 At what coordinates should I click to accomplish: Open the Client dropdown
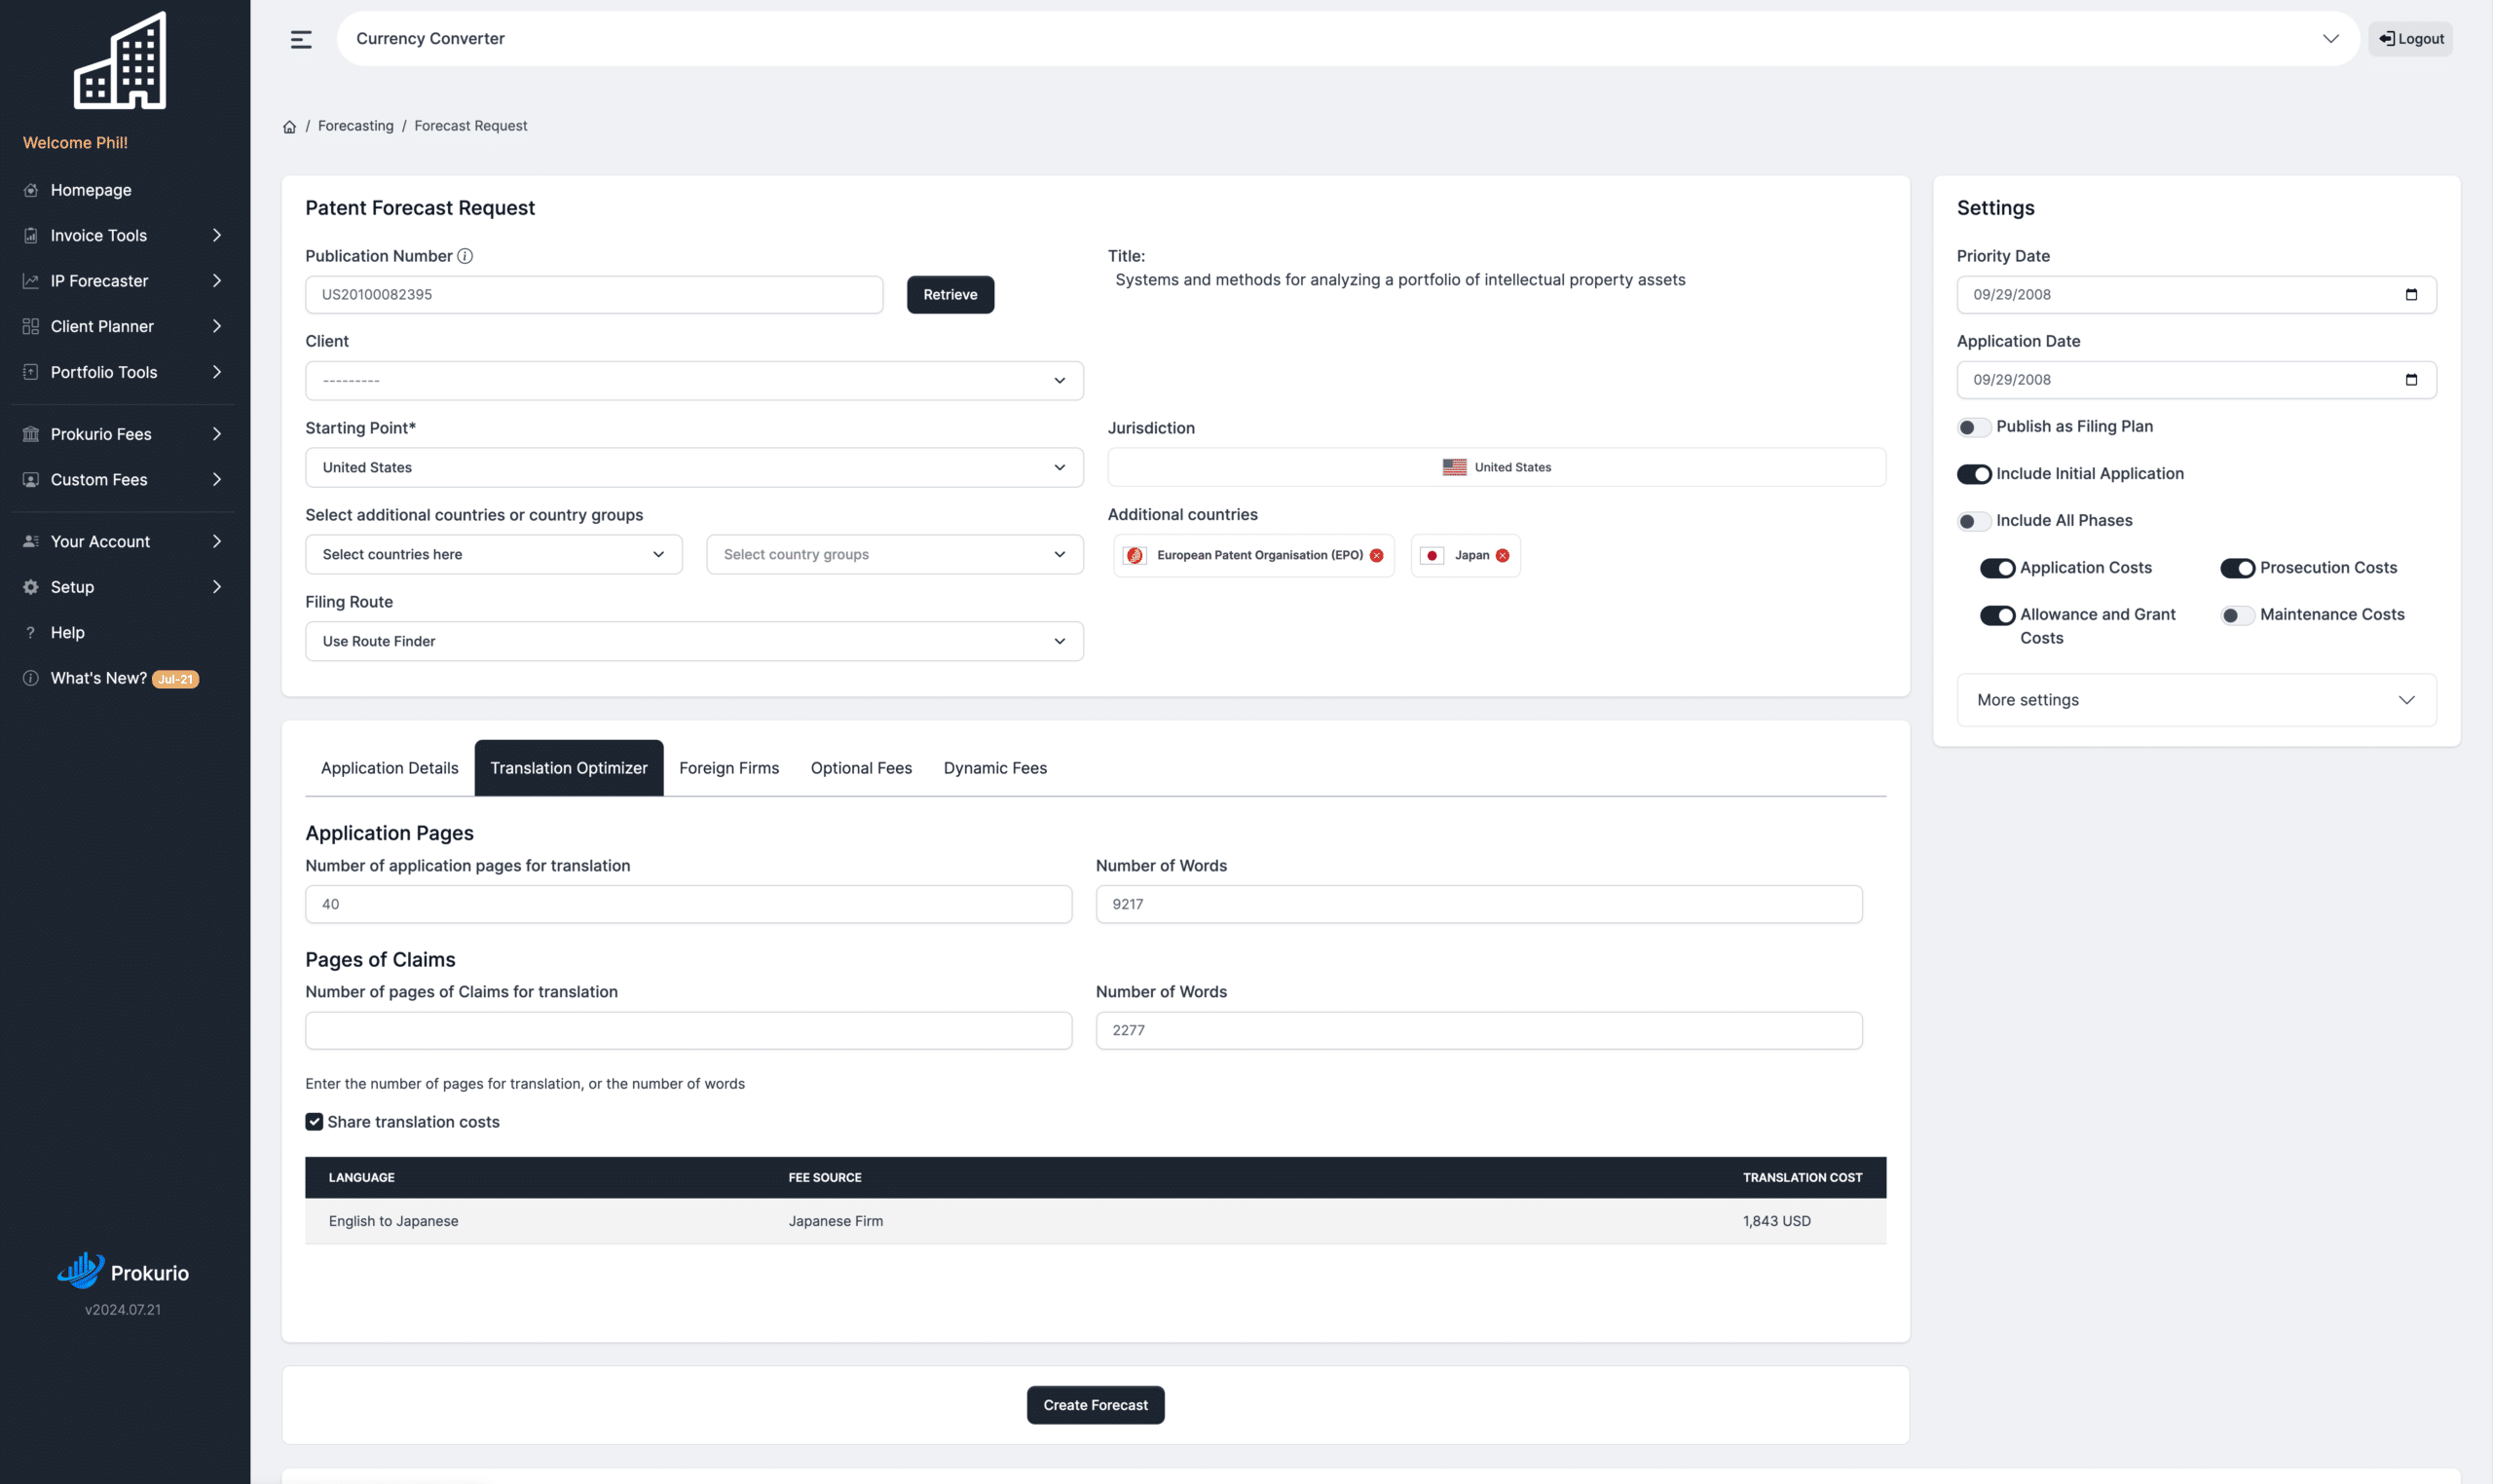[x=694, y=381]
